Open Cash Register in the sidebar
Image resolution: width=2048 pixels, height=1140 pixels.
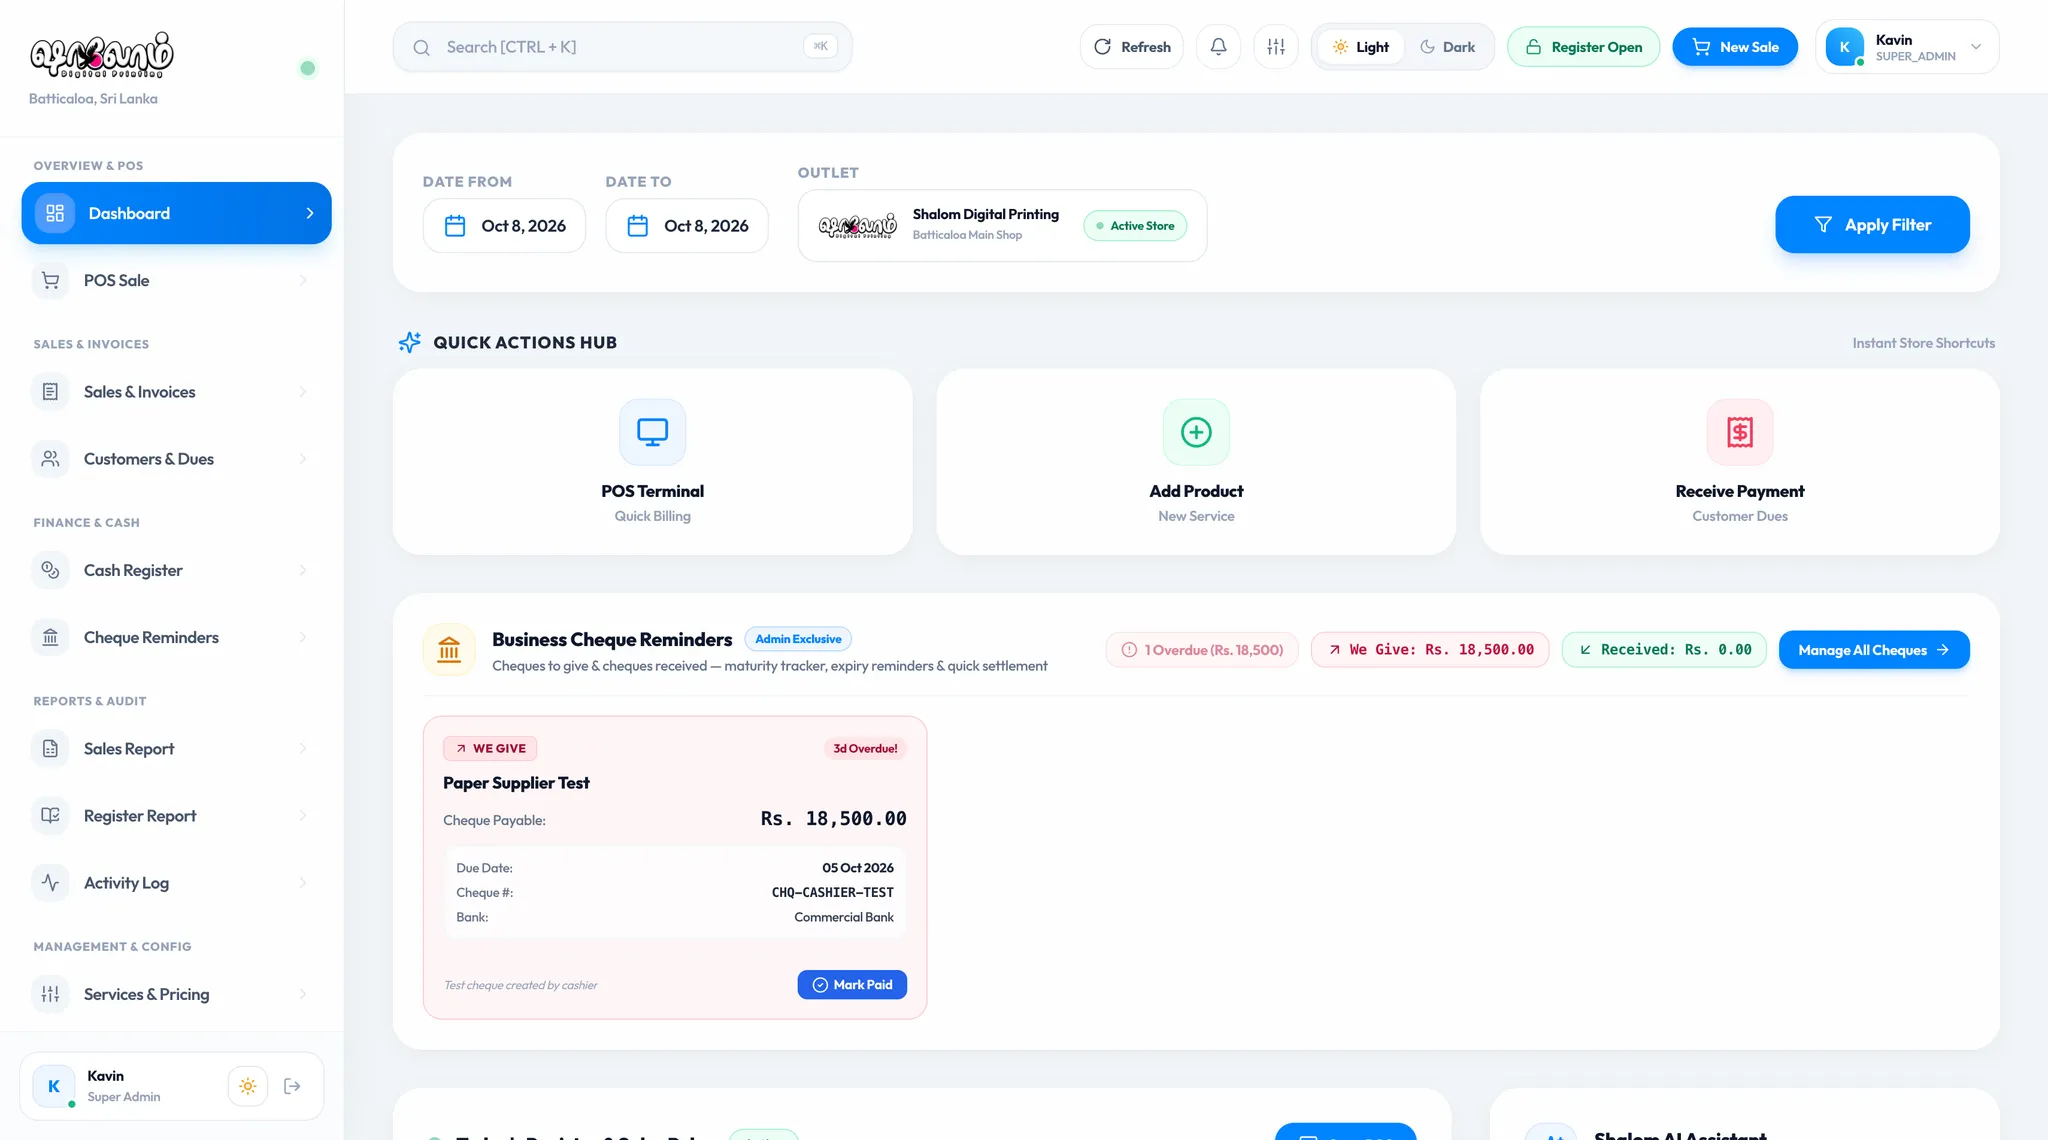coord(176,570)
